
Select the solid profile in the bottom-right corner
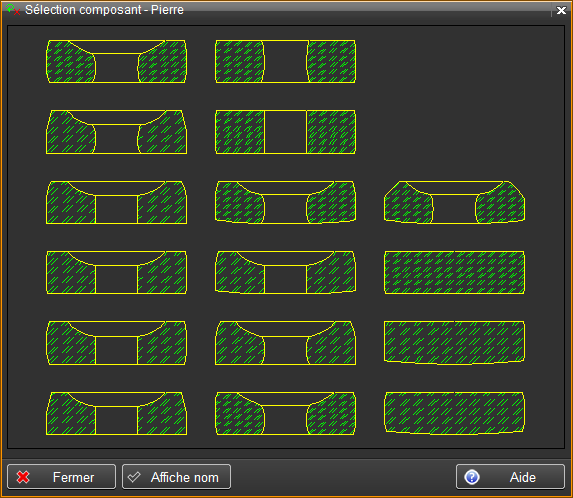[x=454, y=413]
